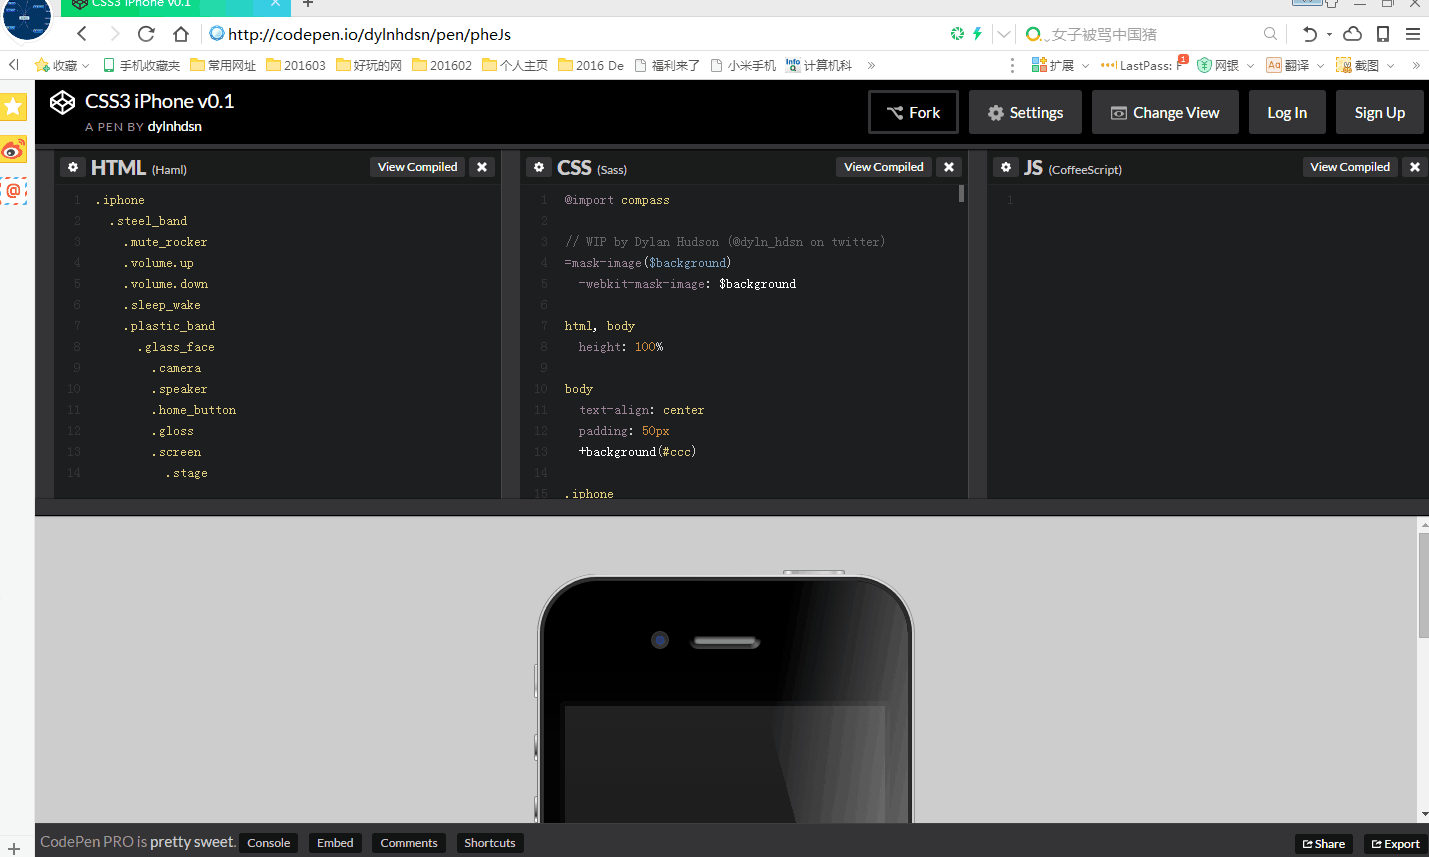The width and height of the screenshot is (1429, 857).
Task: Show keyboard Shortcuts
Action: coord(490,843)
